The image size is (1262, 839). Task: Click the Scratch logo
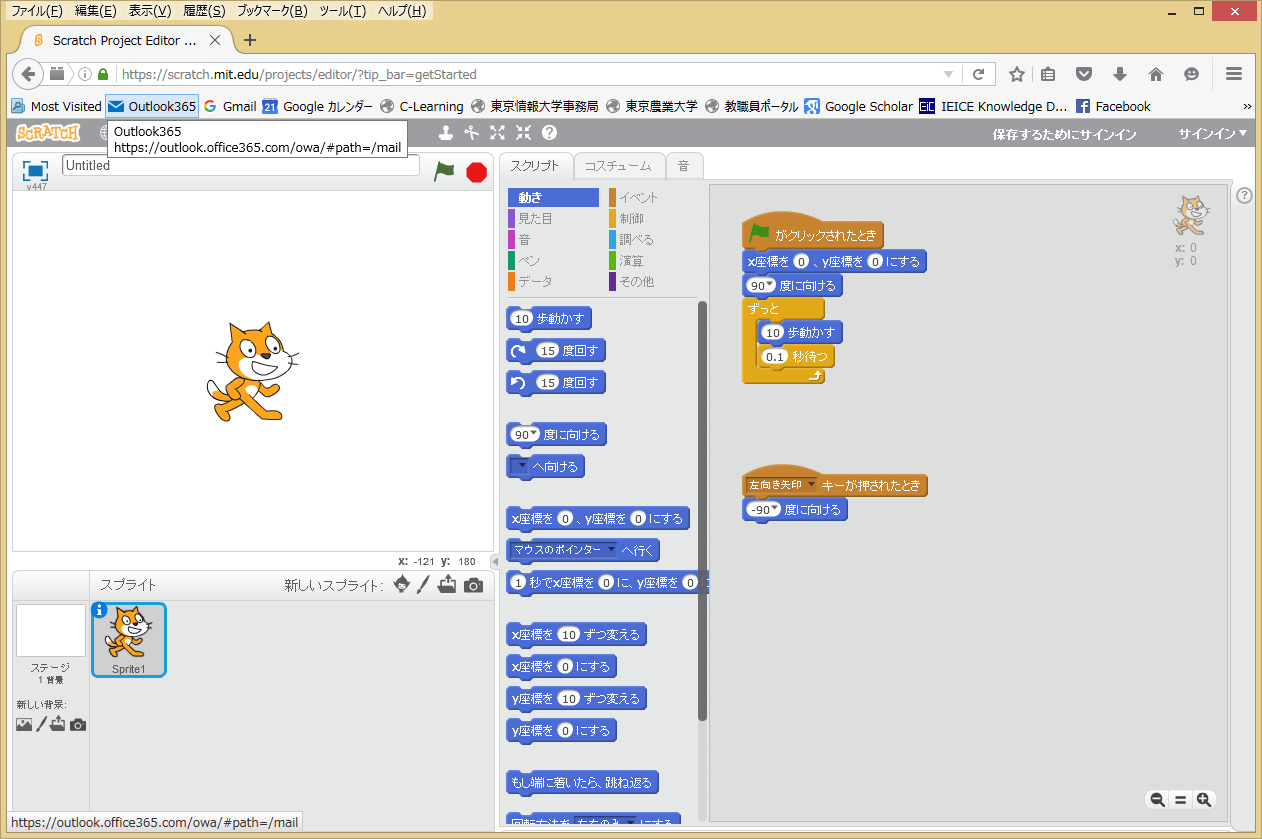[x=48, y=133]
